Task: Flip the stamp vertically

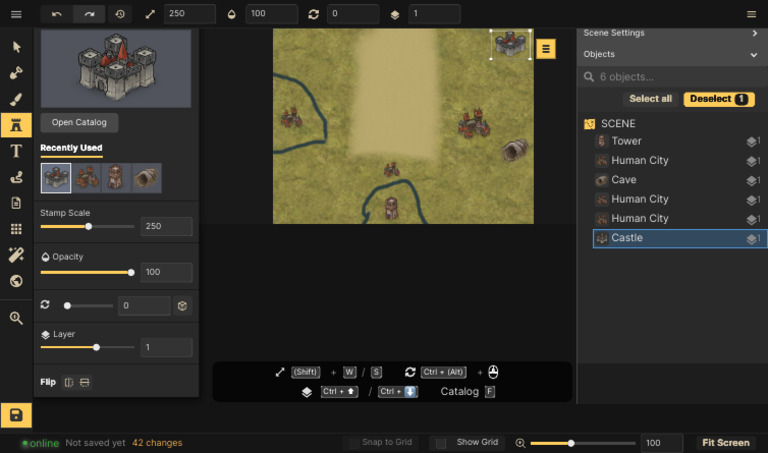Action: (85, 382)
